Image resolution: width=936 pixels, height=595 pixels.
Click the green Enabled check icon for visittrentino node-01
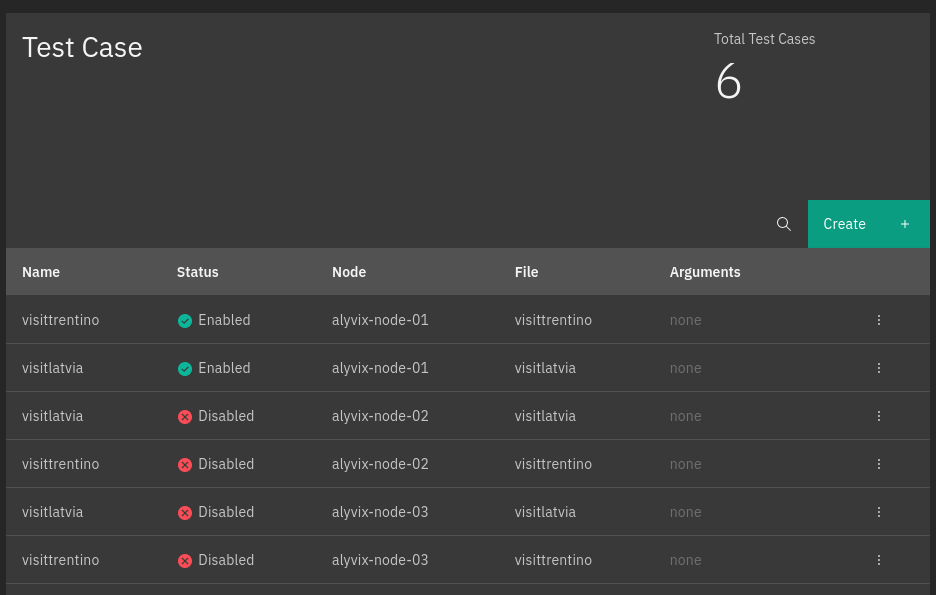pyautogui.click(x=185, y=321)
